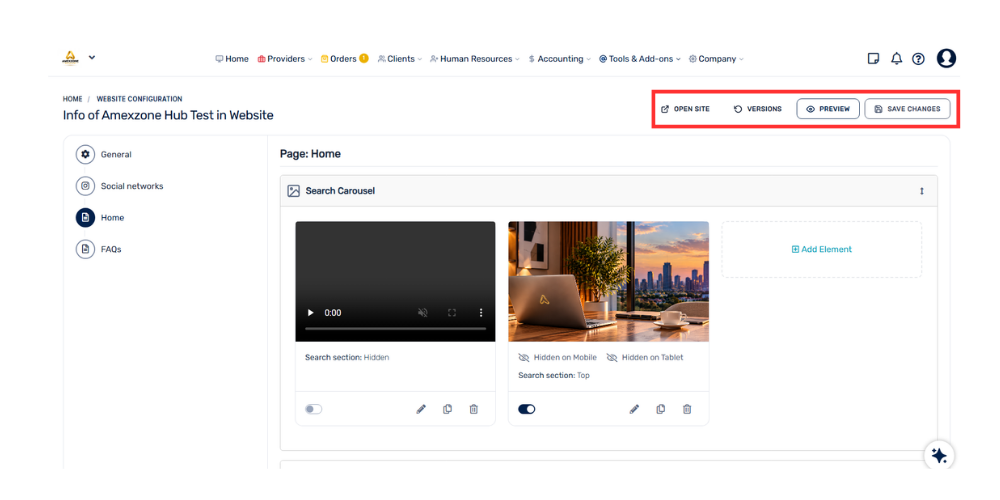Enable the toggle on the video card
Viewport: 1000px width, 500px height.
point(313,409)
